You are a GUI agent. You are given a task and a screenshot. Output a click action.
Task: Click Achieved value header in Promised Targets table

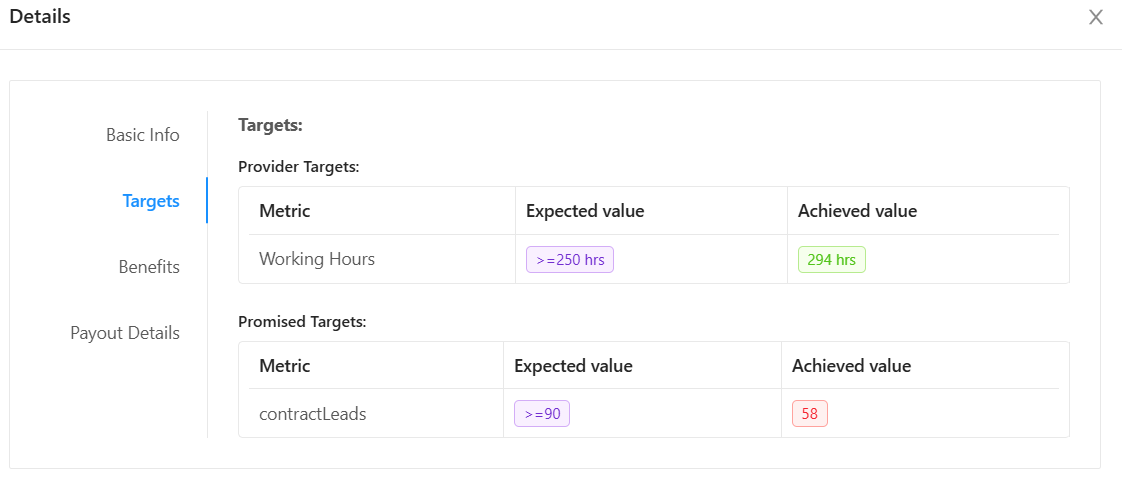pyautogui.click(x=851, y=366)
